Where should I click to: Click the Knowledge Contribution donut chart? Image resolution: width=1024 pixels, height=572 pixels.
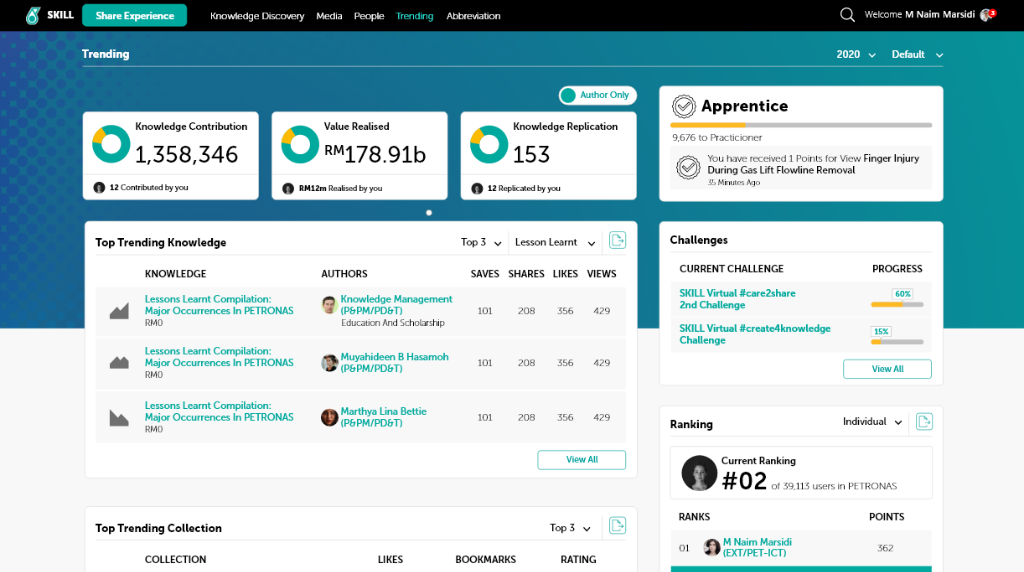111,144
